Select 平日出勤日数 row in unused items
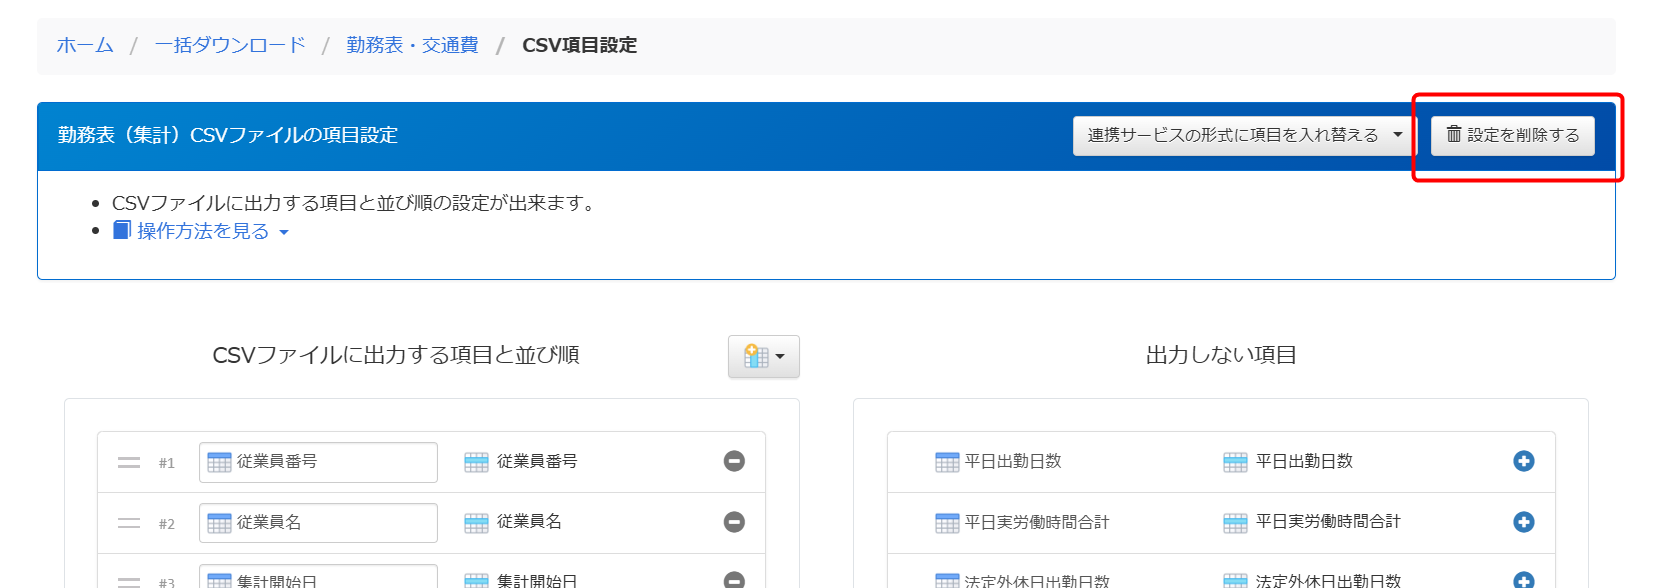 1221,462
